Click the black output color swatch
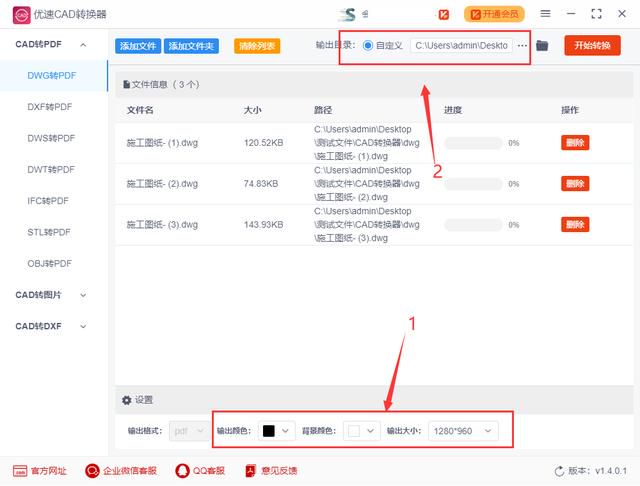The height and width of the screenshot is (486, 640). click(269, 431)
